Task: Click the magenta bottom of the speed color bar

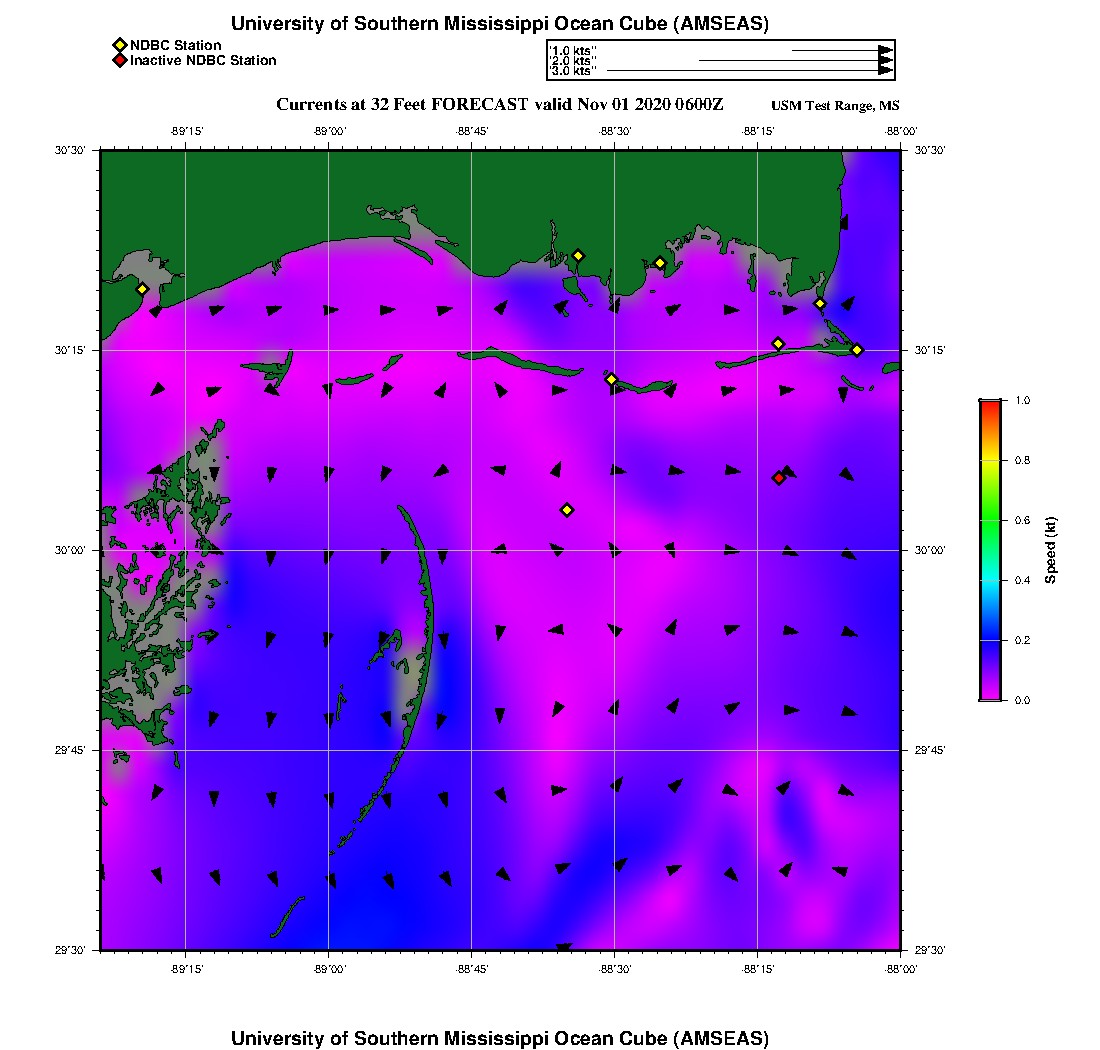Action: click(x=990, y=695)
